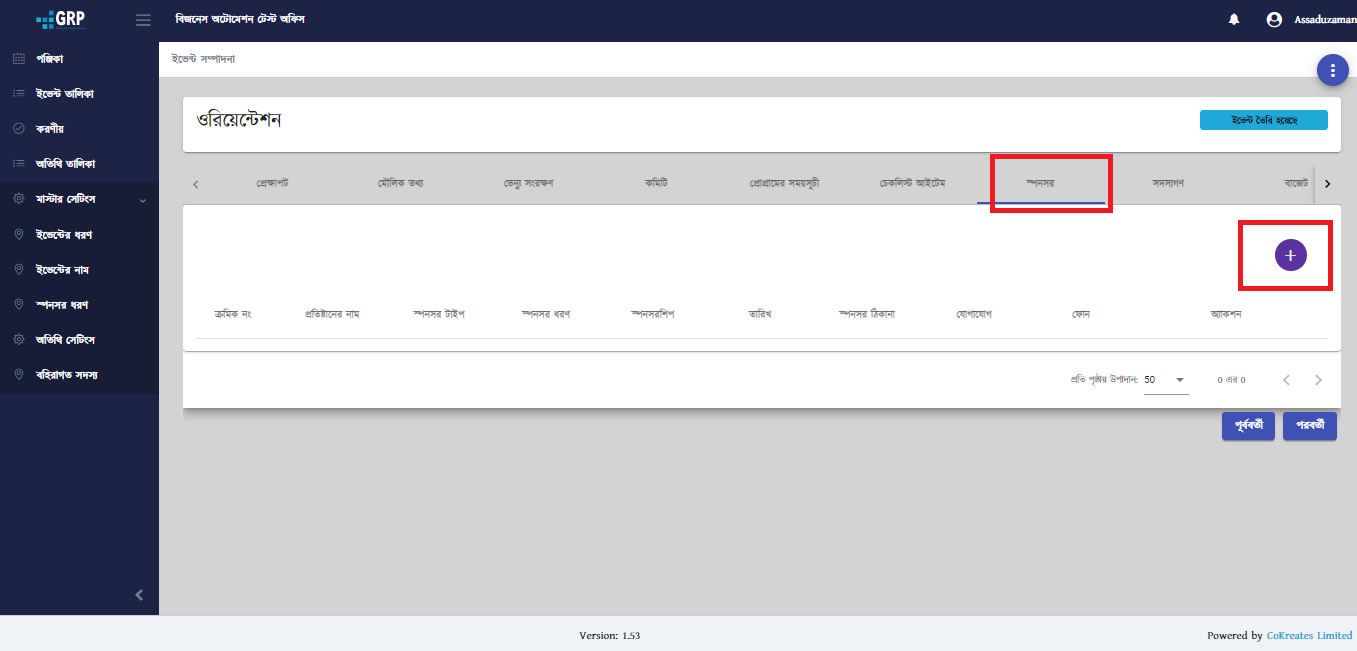1357x651 pixels.
Task: Open the user account avatar icon
Action: (1274, 20)
